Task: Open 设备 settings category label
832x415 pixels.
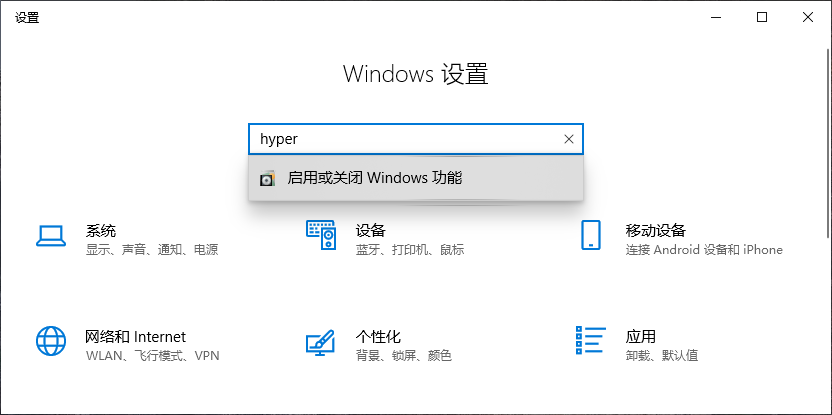Action: coord(370,231)
